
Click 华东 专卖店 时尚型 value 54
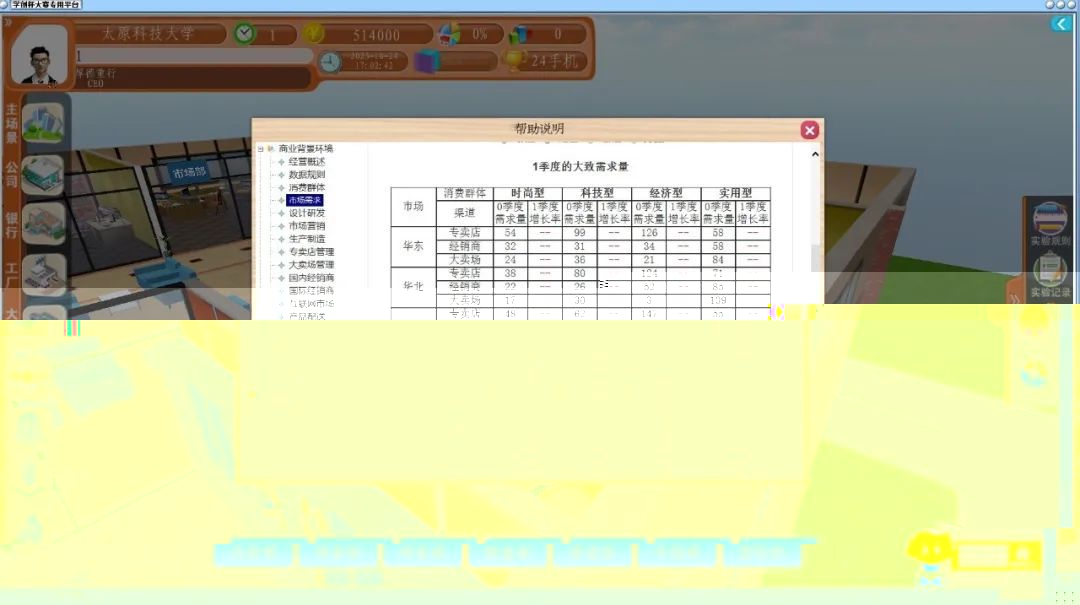[x=510, y=233]
